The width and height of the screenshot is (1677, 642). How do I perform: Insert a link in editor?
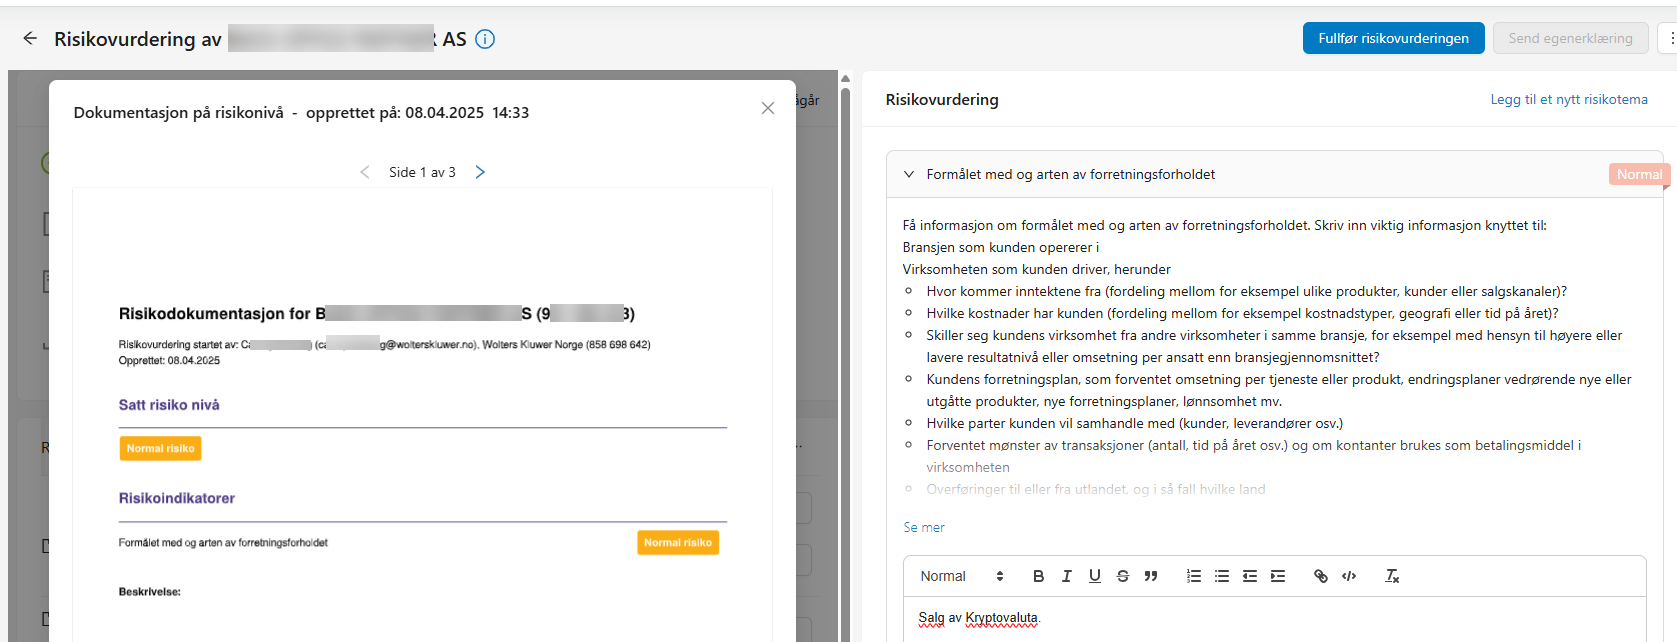[1321, 576]
